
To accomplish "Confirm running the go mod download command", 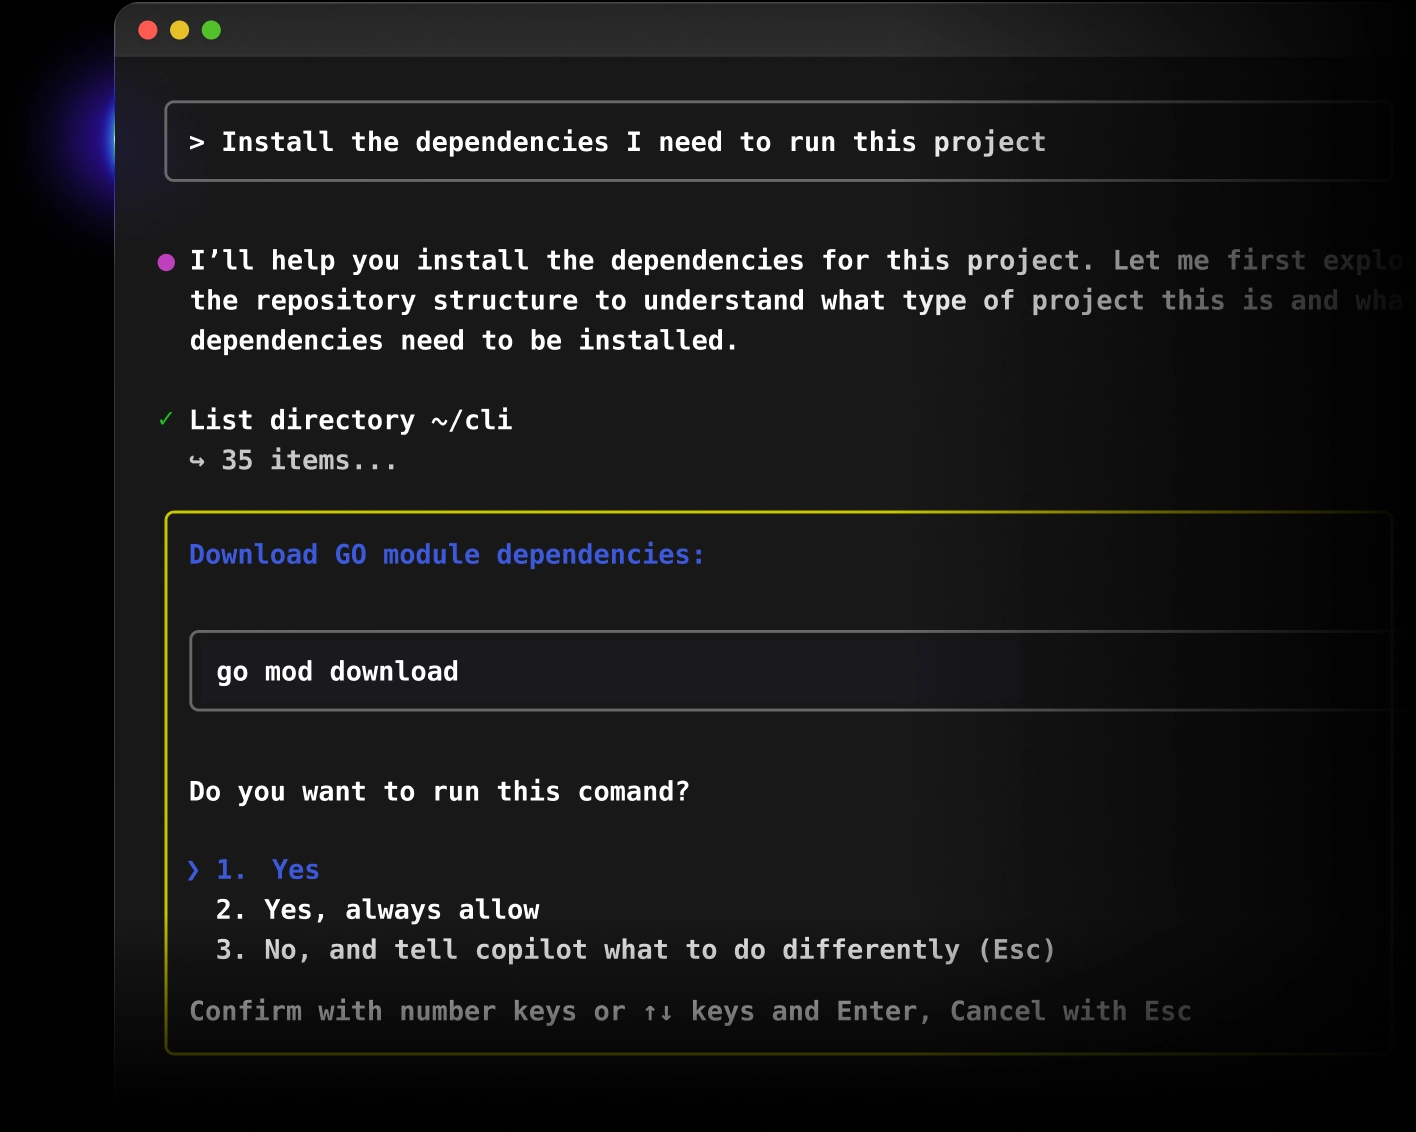I will pos(267,870).
